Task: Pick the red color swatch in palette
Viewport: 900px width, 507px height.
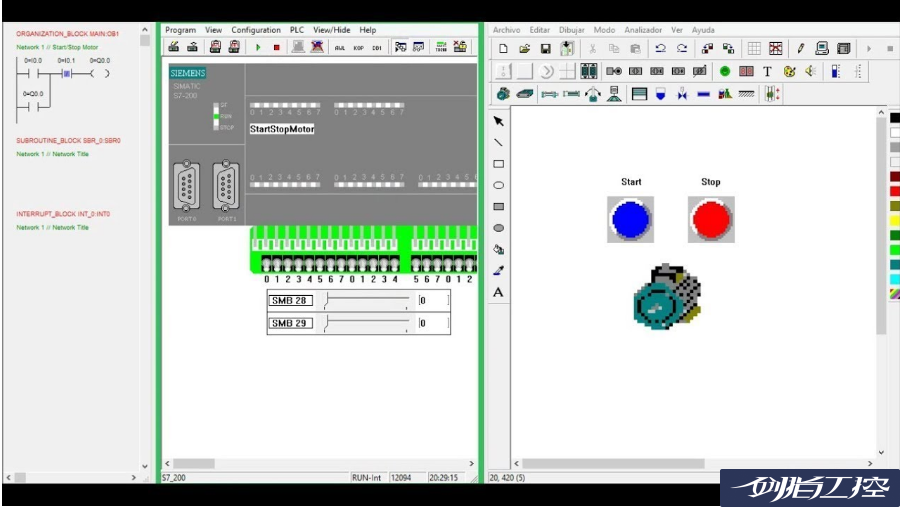Action: [x=894, y=190]
